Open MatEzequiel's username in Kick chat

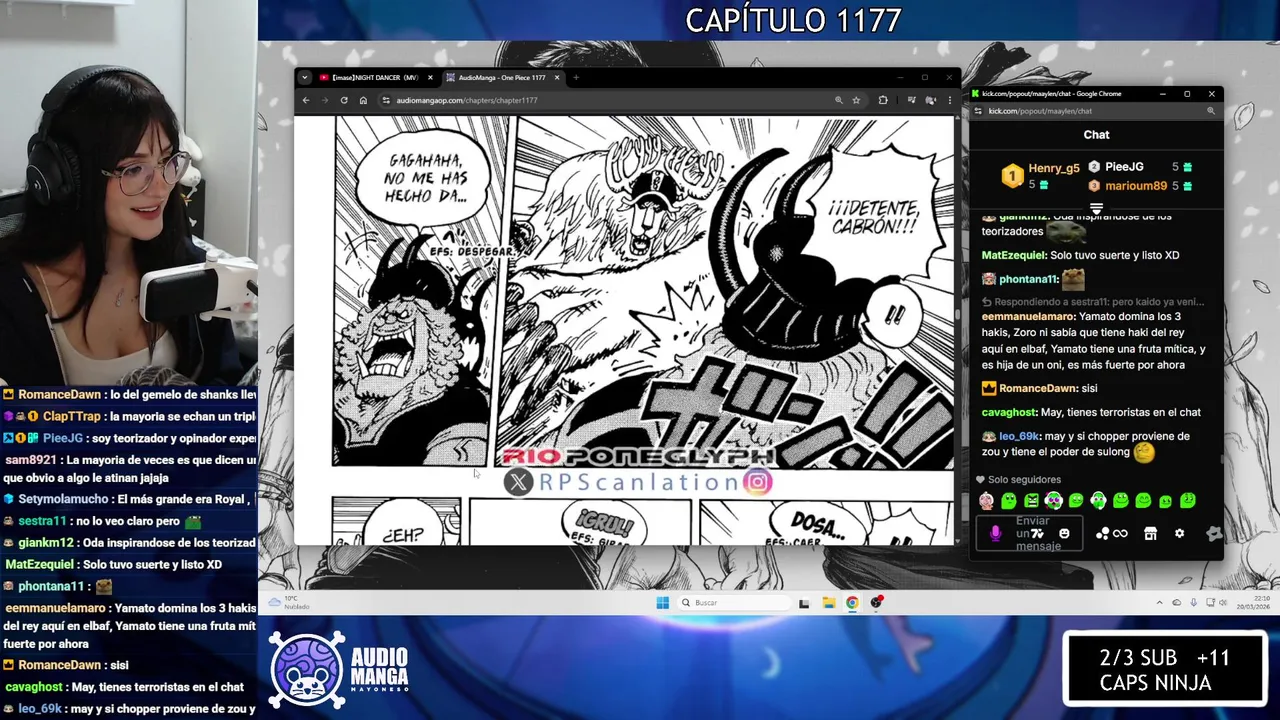[1013, 255]
